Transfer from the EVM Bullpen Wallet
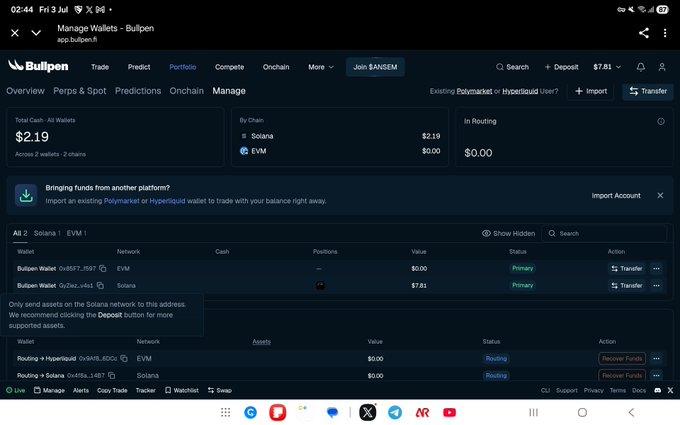The height and width of the screenshot is (425, 680). point(627,268)
